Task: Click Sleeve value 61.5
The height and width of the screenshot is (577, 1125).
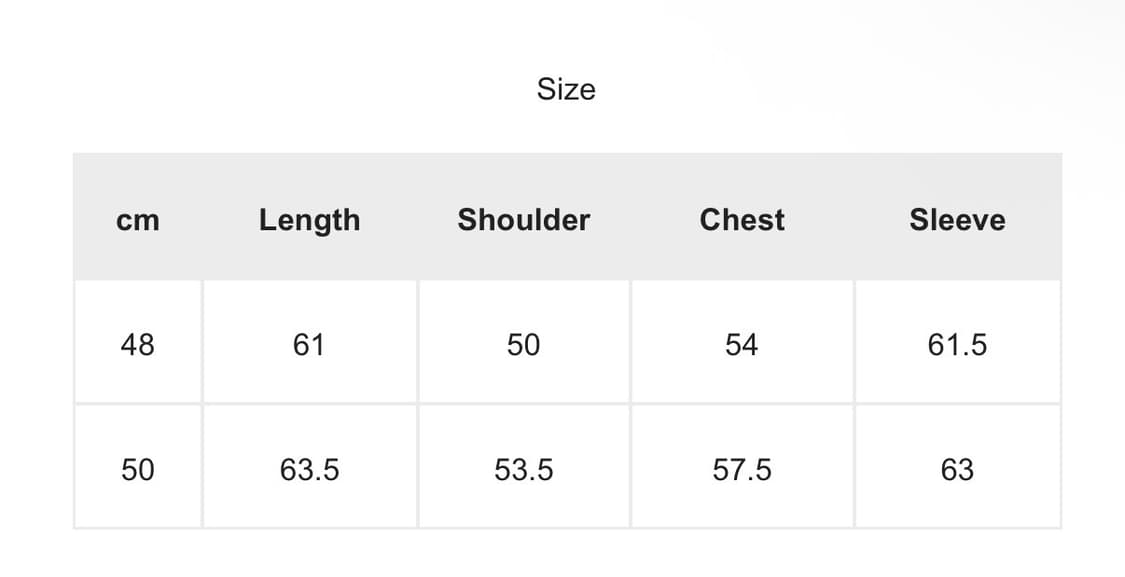Action: point(957,345)
